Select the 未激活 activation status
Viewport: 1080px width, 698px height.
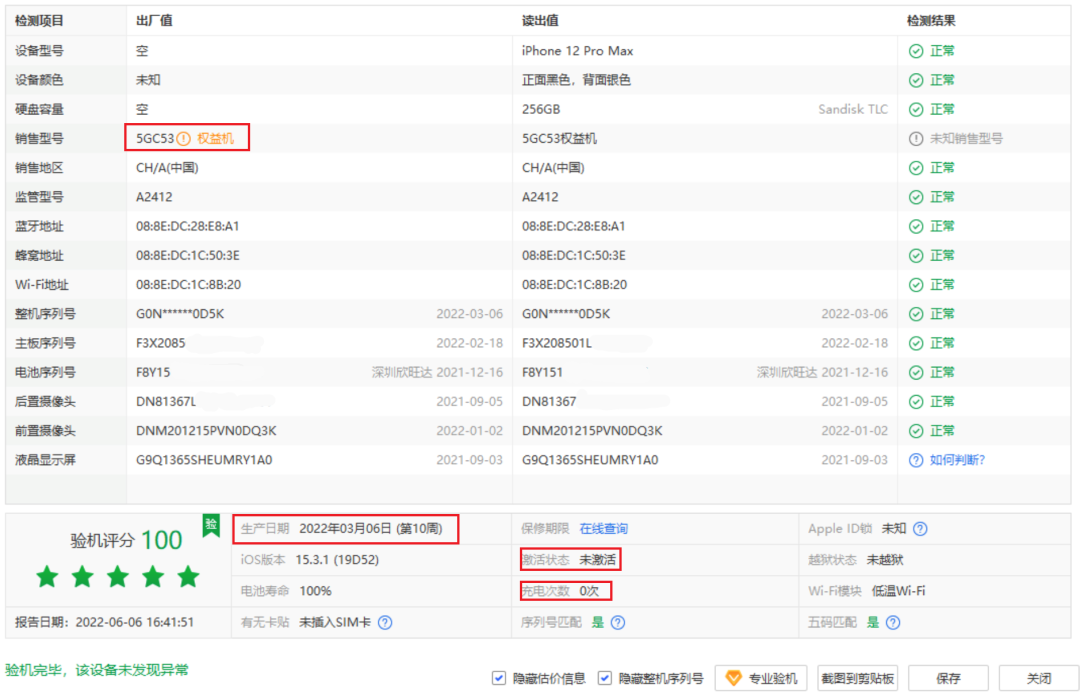pyautogui.click(x=597, y=560)
